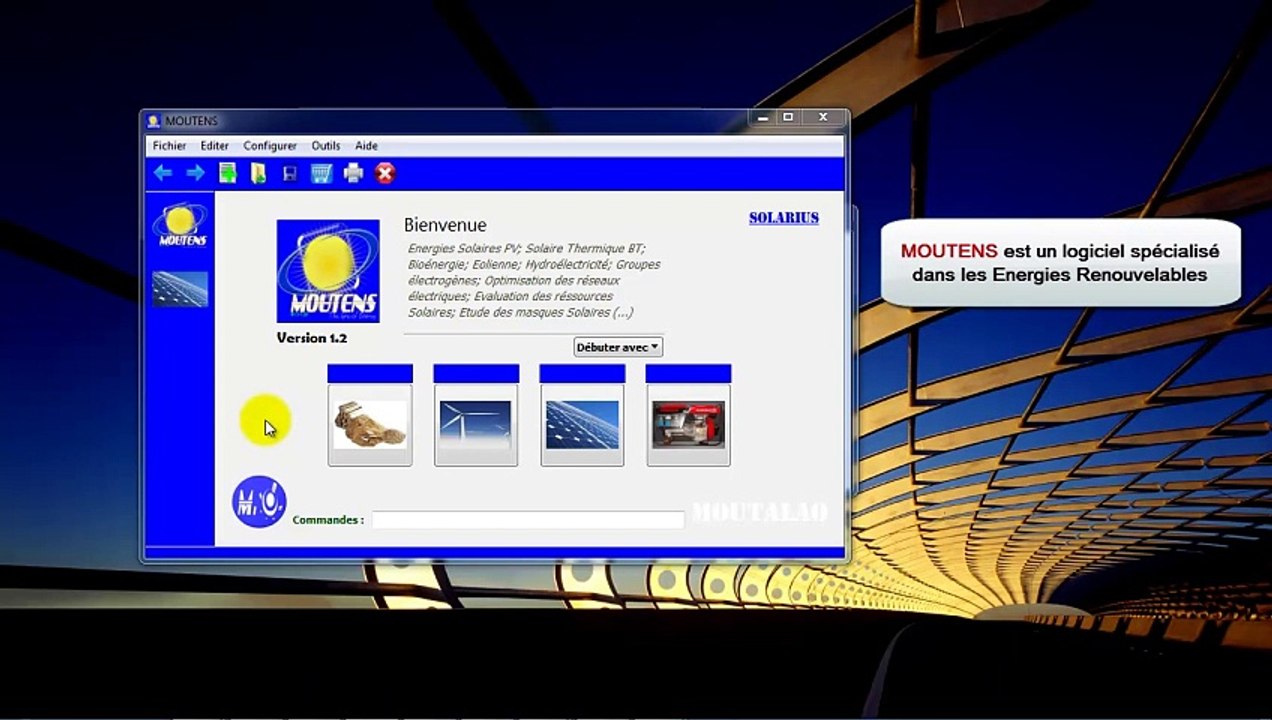Open the Configurer menu
Viewport: 1272px width, 720px height.
pyautogui.click(x=270, y=146)
